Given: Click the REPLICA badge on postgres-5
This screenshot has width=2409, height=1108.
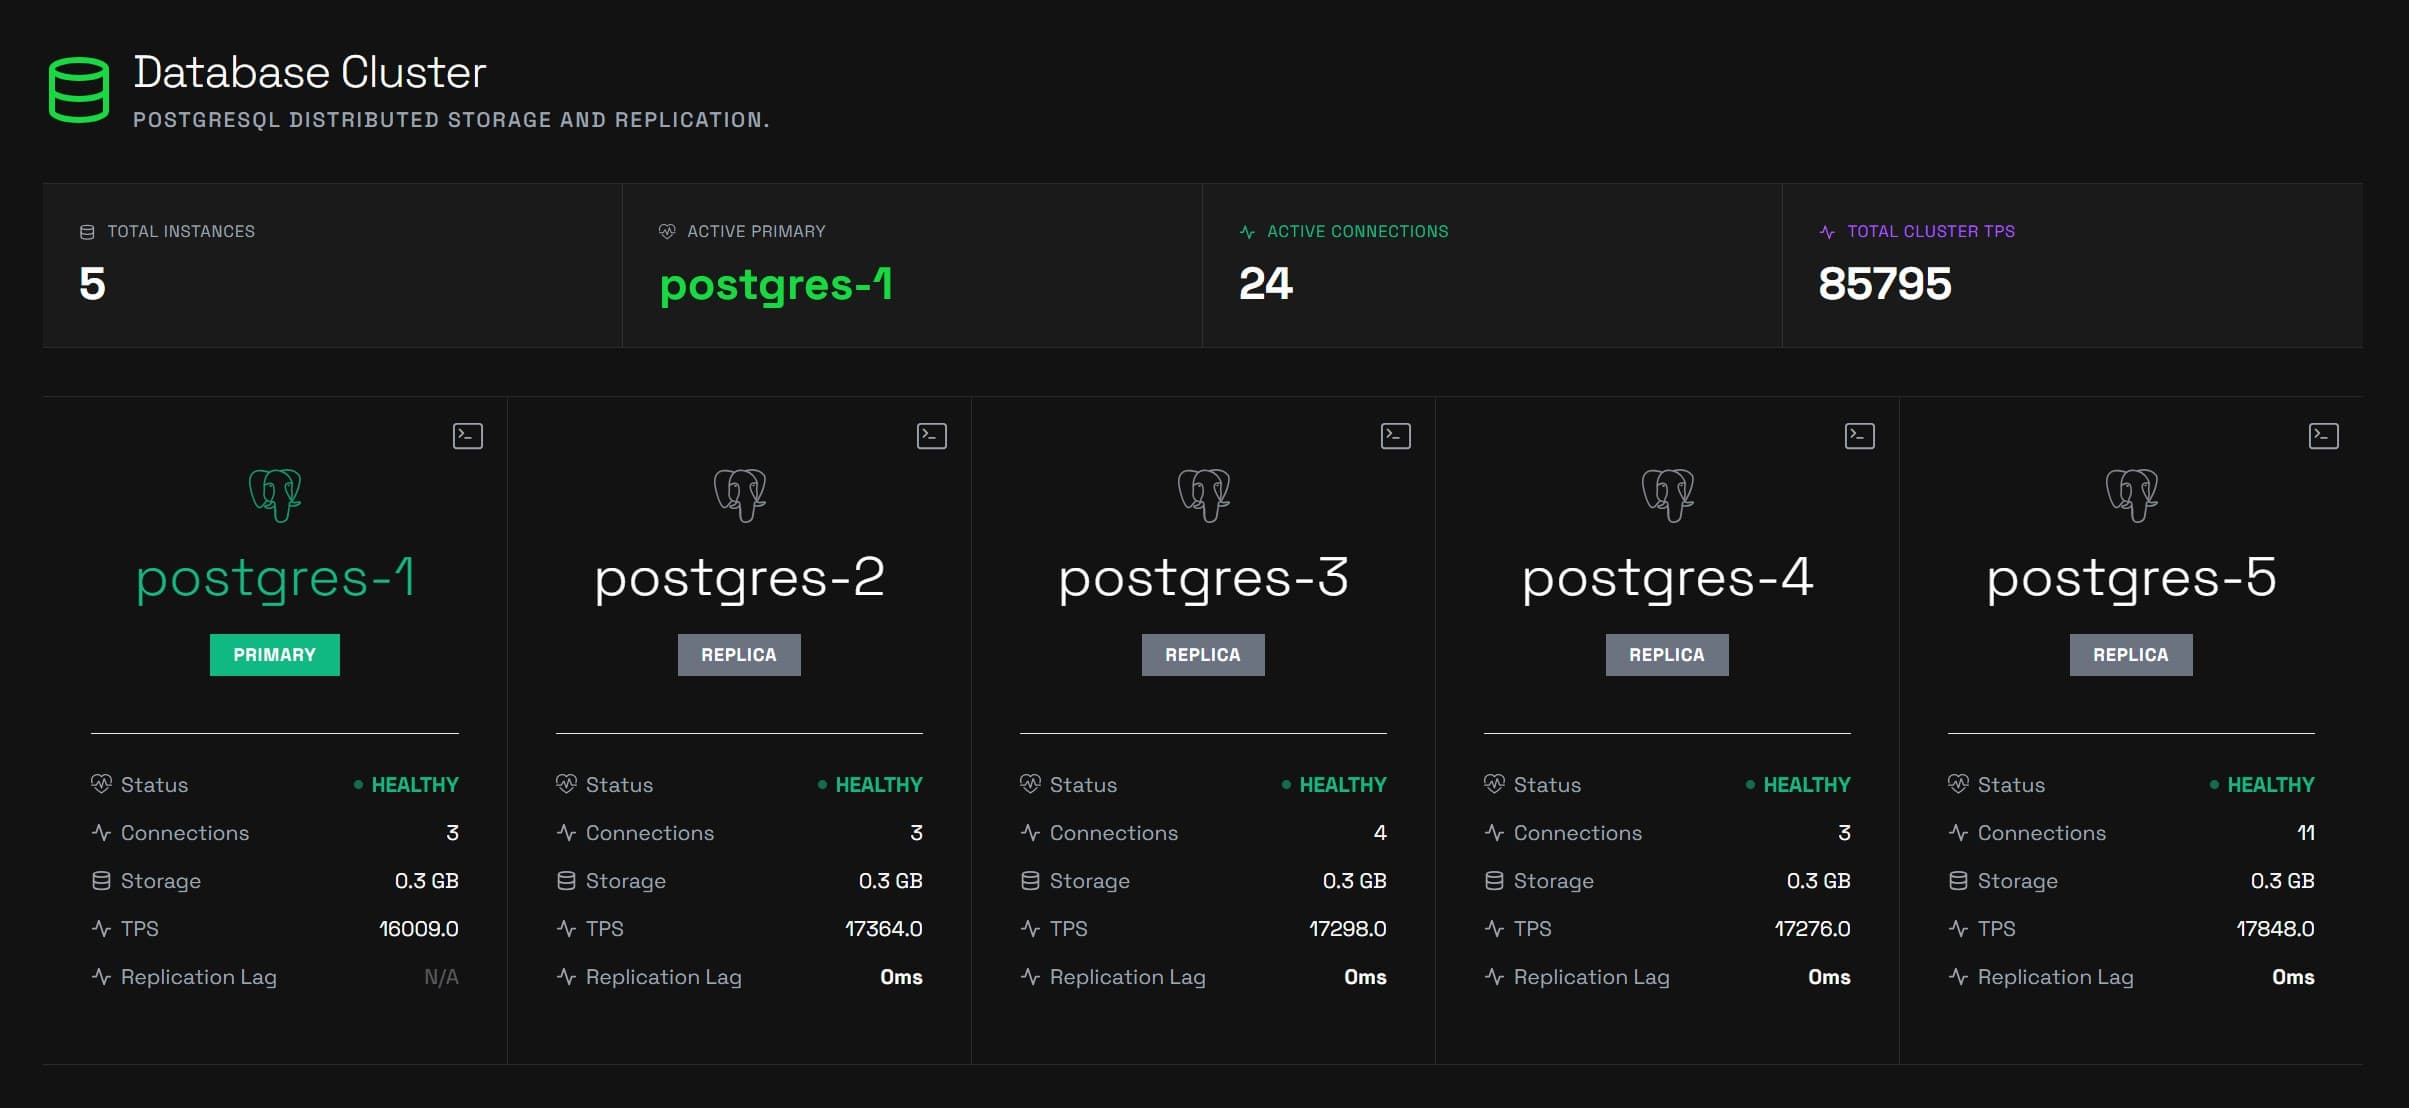Looking at the screenshot, I should coord(2131,655).
